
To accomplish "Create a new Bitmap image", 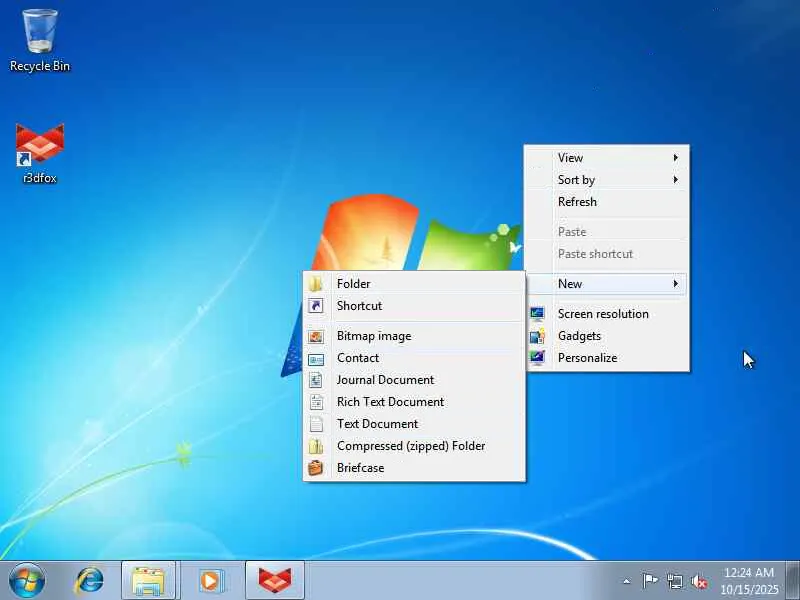I will point(414,336).
